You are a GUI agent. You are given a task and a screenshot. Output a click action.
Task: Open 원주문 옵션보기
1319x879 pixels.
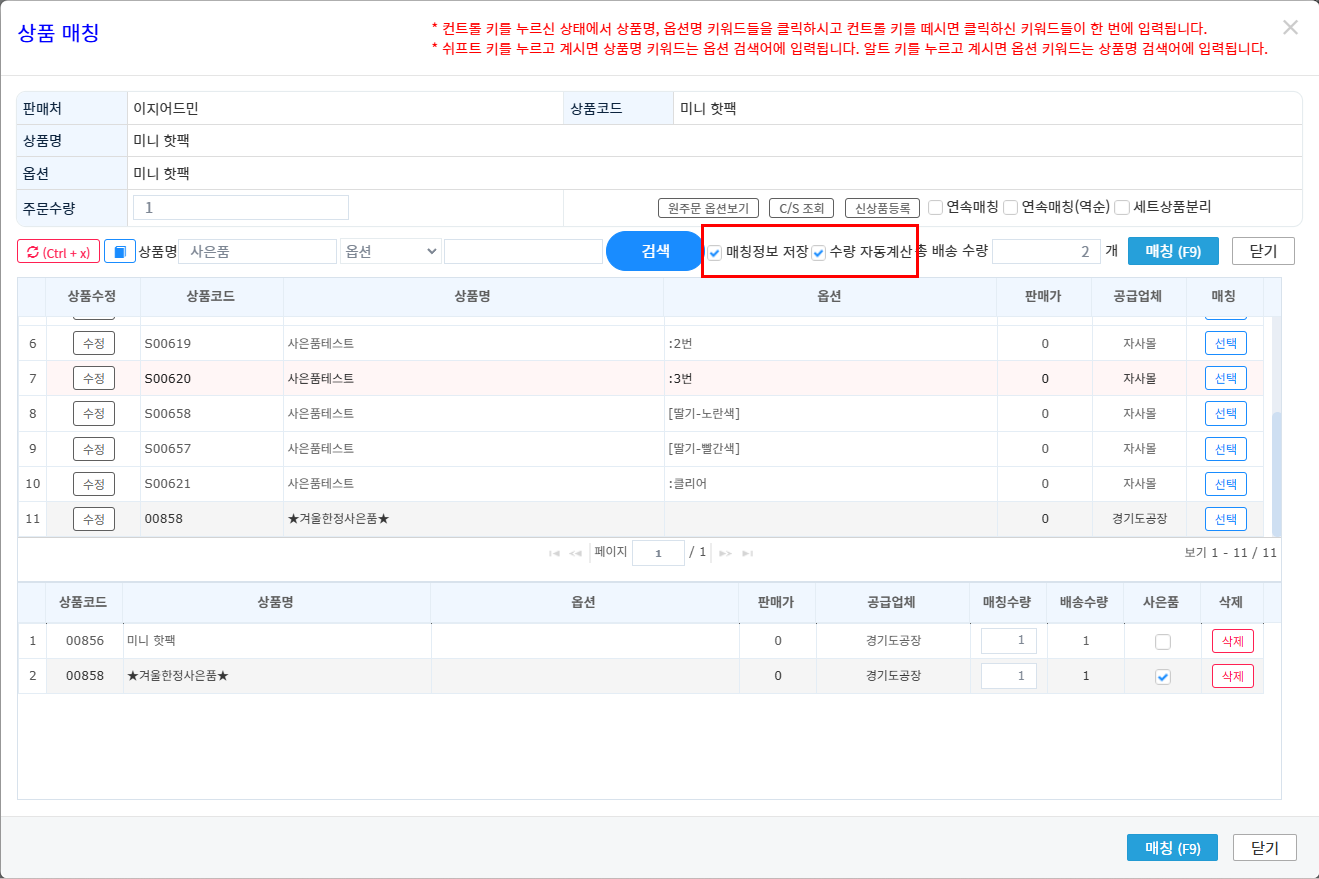click(709, 208)
